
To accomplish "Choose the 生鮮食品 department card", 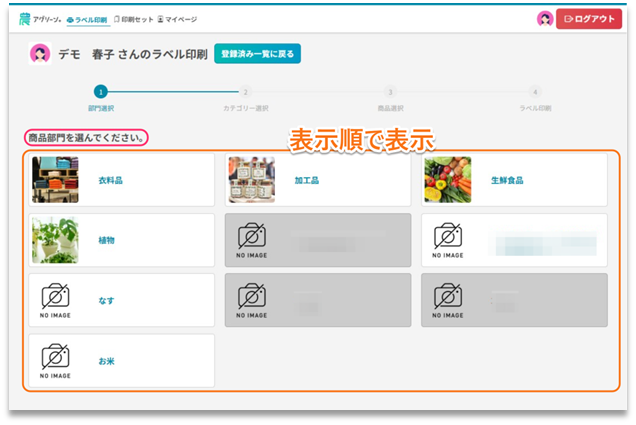I will (x=514, y=180).
